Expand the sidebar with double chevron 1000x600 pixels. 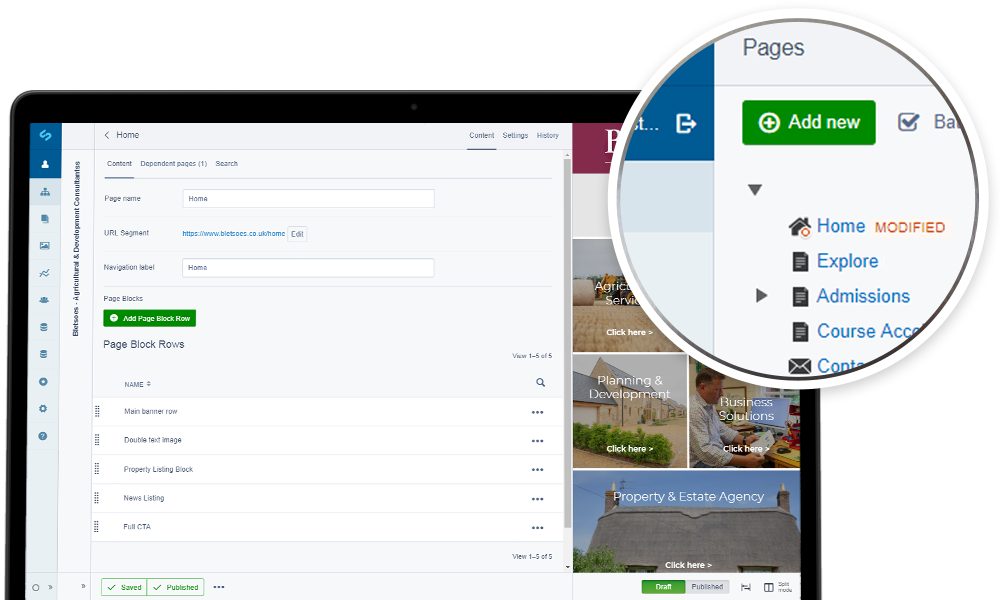(50, 587)
